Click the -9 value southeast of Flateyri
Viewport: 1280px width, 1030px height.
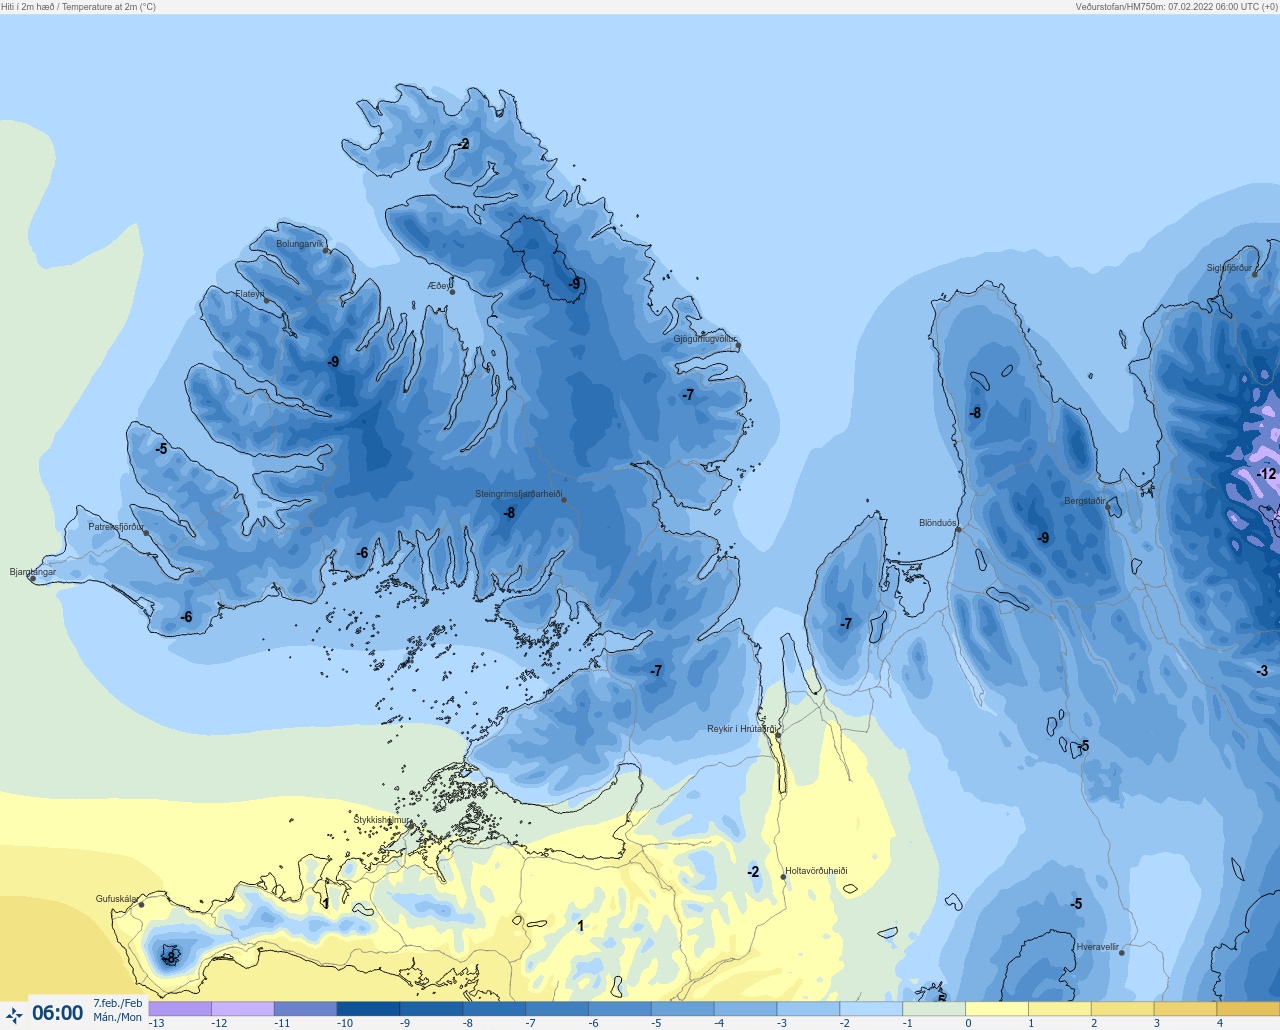coord(333,362)
